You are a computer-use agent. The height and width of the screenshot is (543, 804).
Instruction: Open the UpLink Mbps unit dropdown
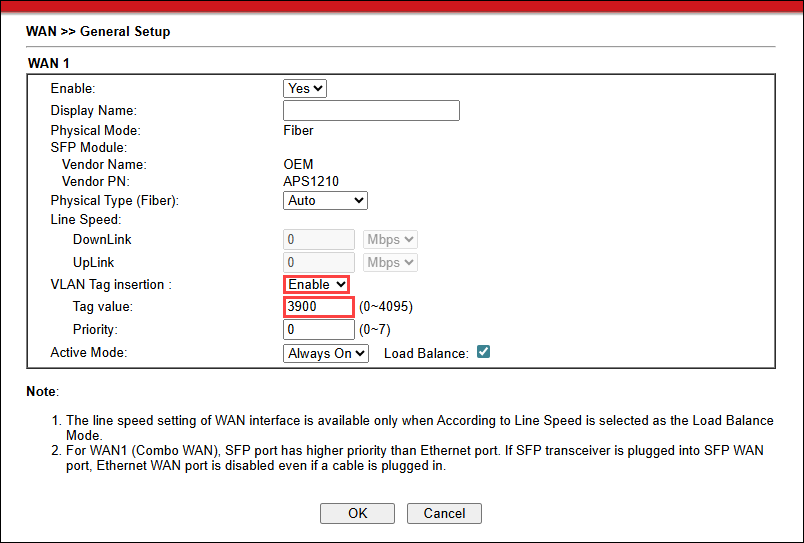tap(390, 263)
